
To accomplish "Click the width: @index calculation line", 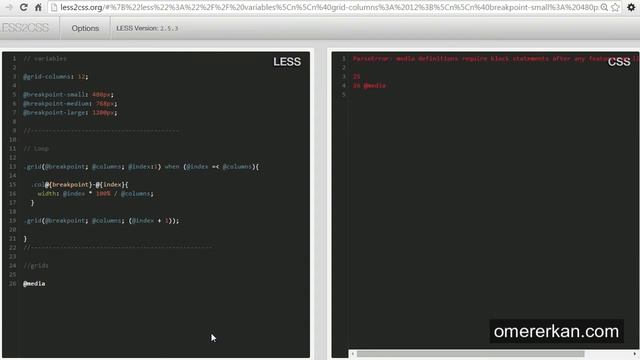I will [96, 193].
